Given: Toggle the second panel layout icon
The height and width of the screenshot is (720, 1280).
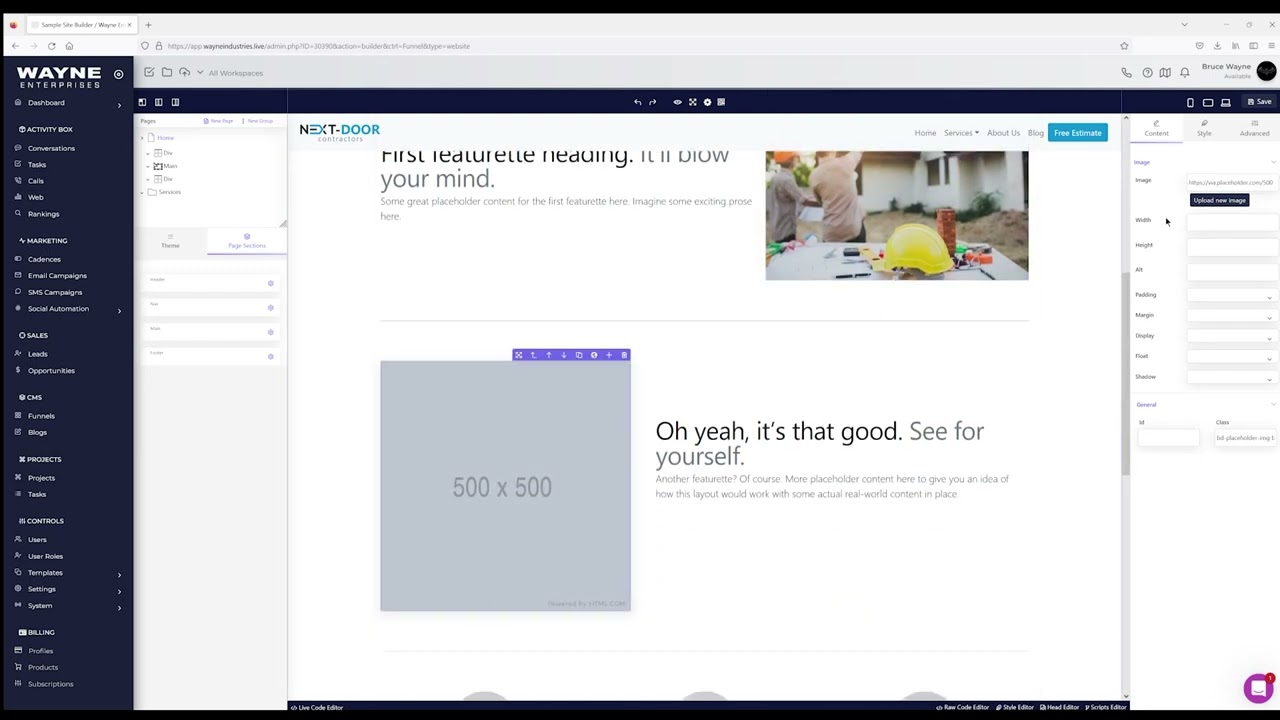Looking at the screenshot, I should pyautogui.click(x=158, y=102).
